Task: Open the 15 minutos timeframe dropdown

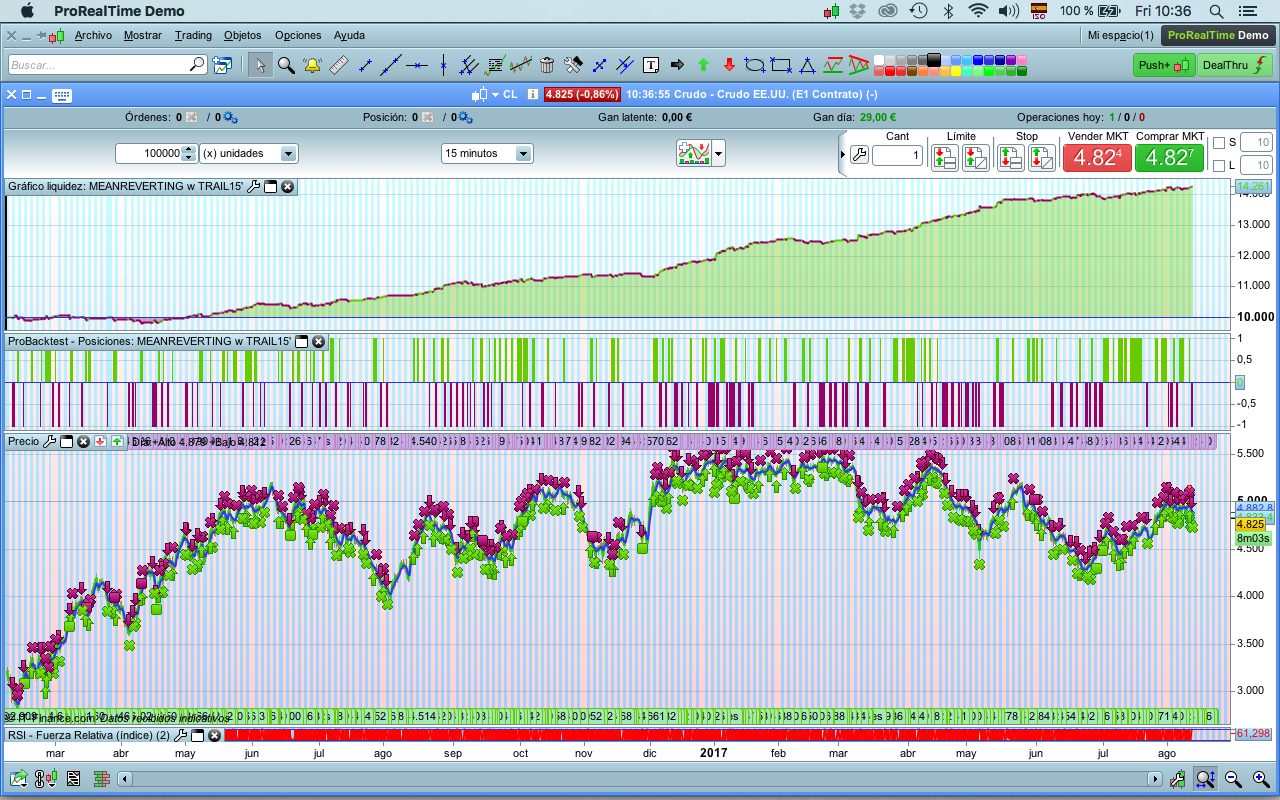Action: [522, 154]
